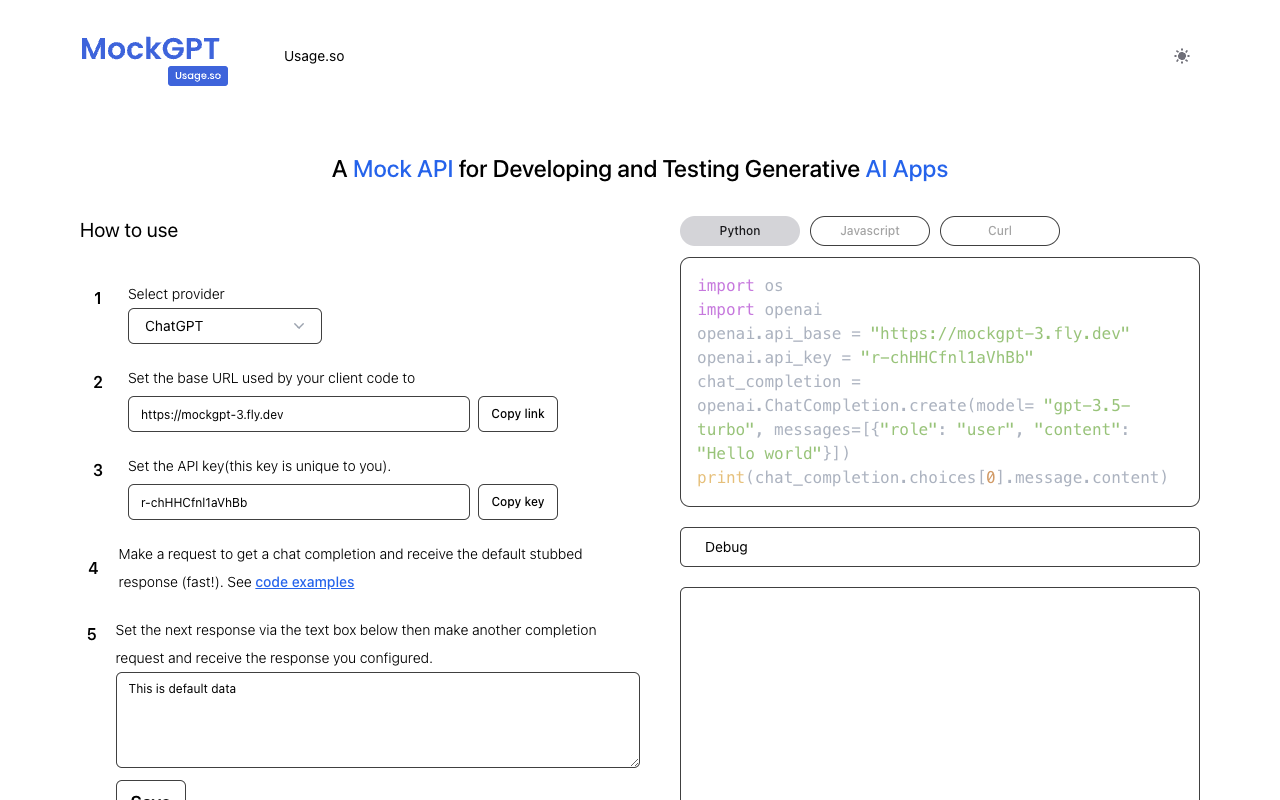Toggle the light/dark theme sun icon

(x=1181, y=56)
